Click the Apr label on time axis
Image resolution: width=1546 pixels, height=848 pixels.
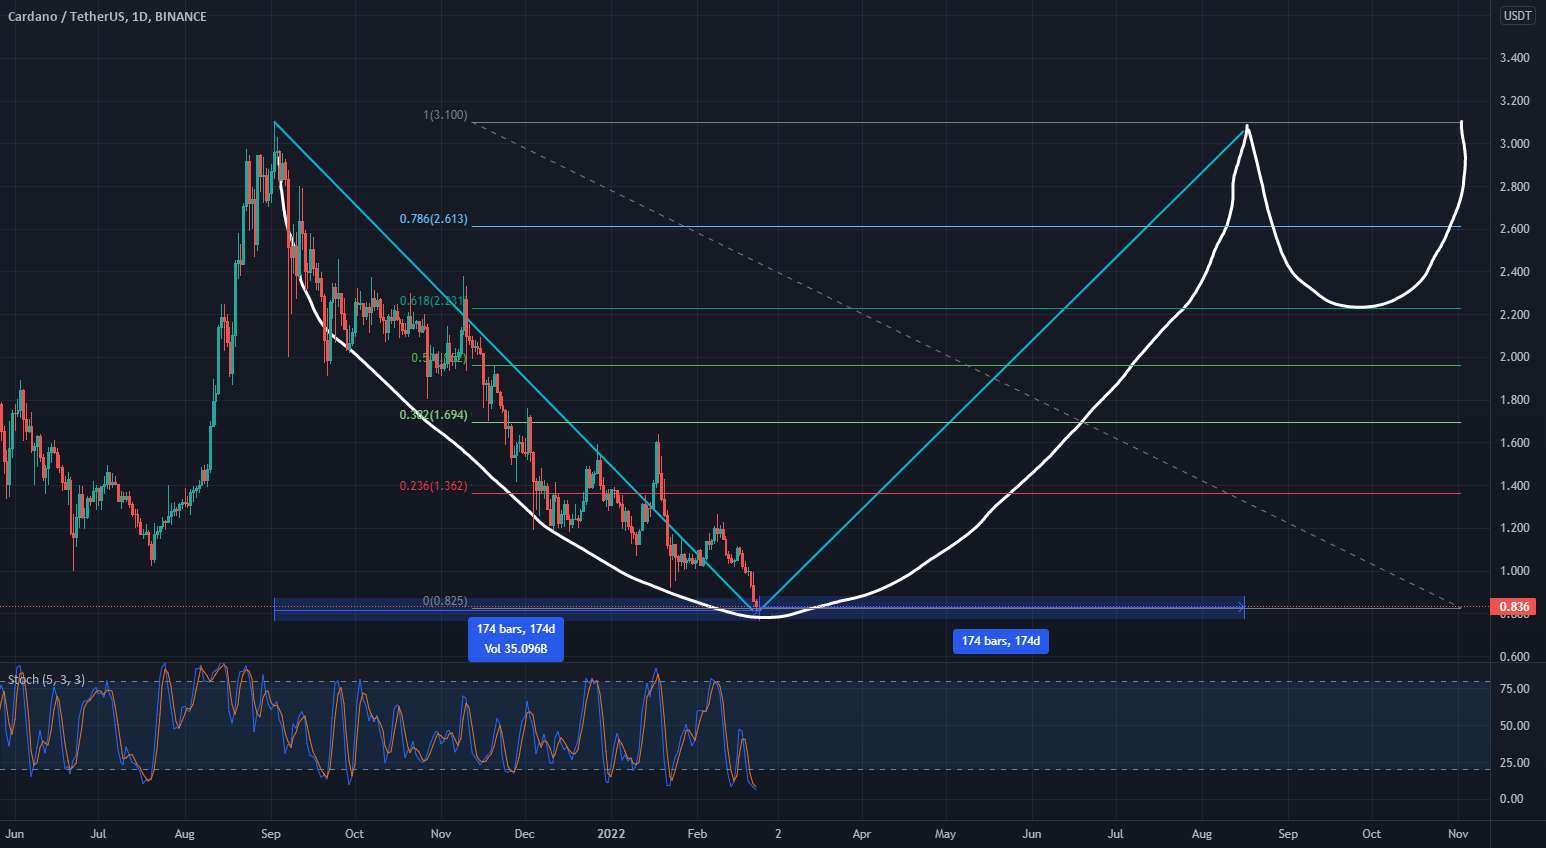click(862, 834)
